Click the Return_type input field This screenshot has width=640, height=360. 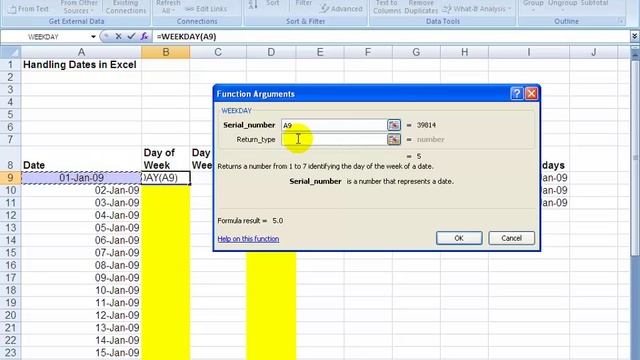click(x=334, y=140)
